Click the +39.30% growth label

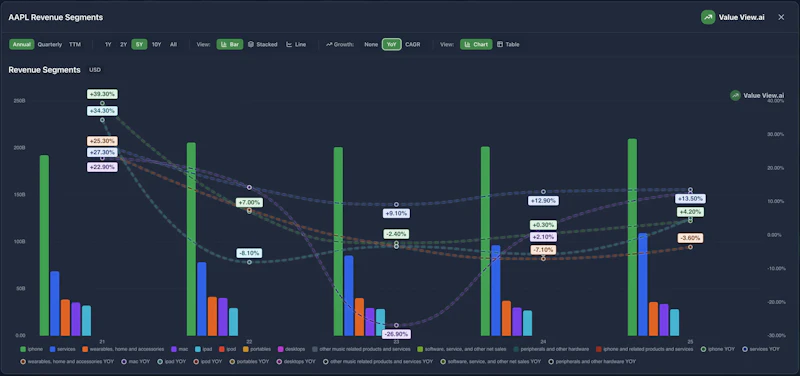102,94
